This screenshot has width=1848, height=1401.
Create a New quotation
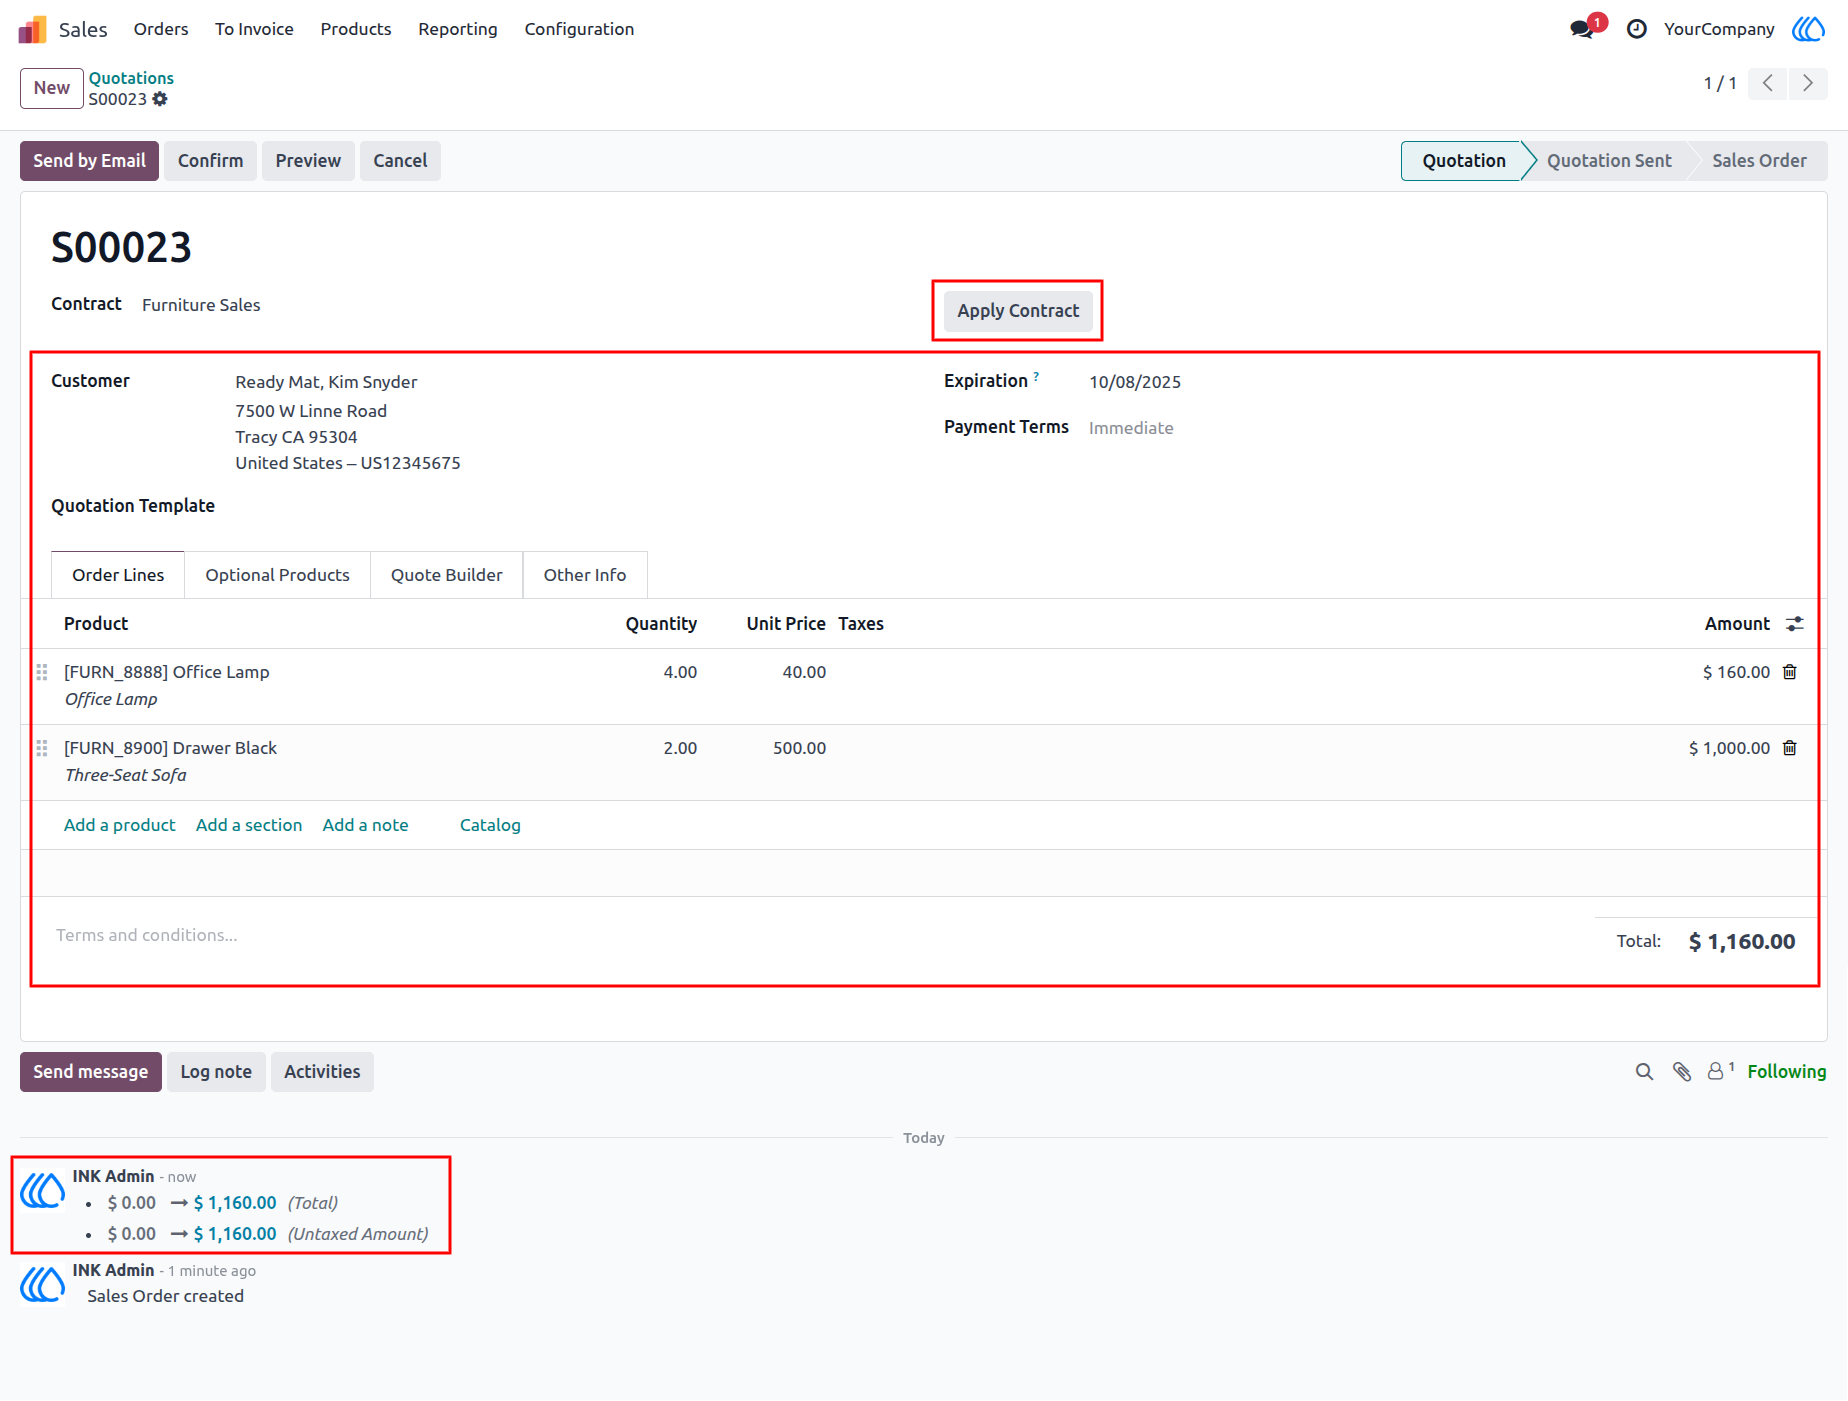pyautogui.click(x=52, y=88)
